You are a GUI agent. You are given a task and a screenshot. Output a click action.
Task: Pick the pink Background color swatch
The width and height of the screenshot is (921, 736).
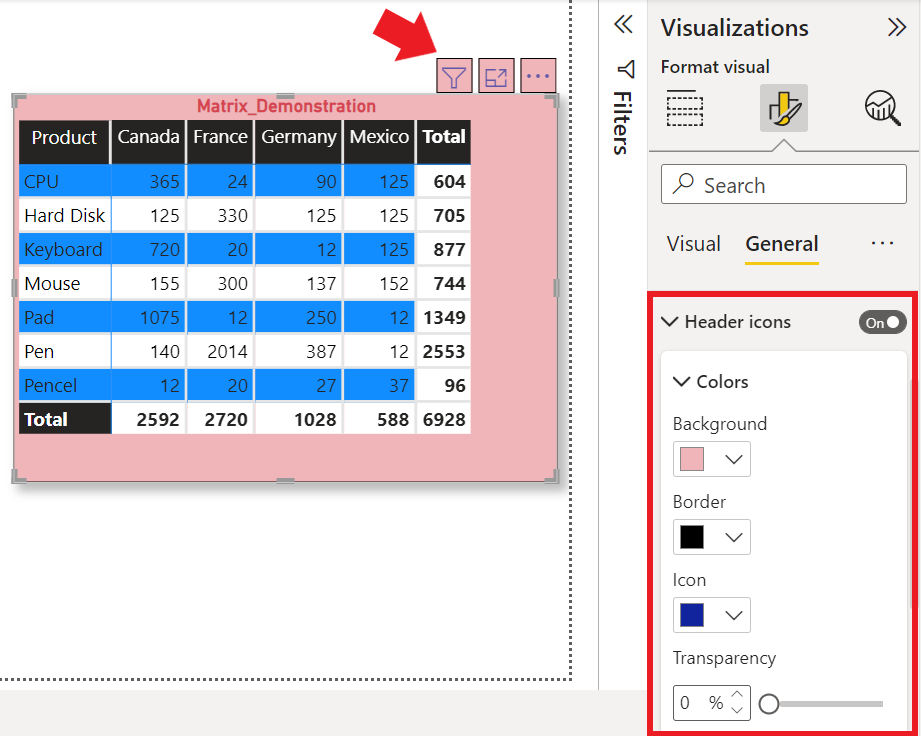coord(692,459)
